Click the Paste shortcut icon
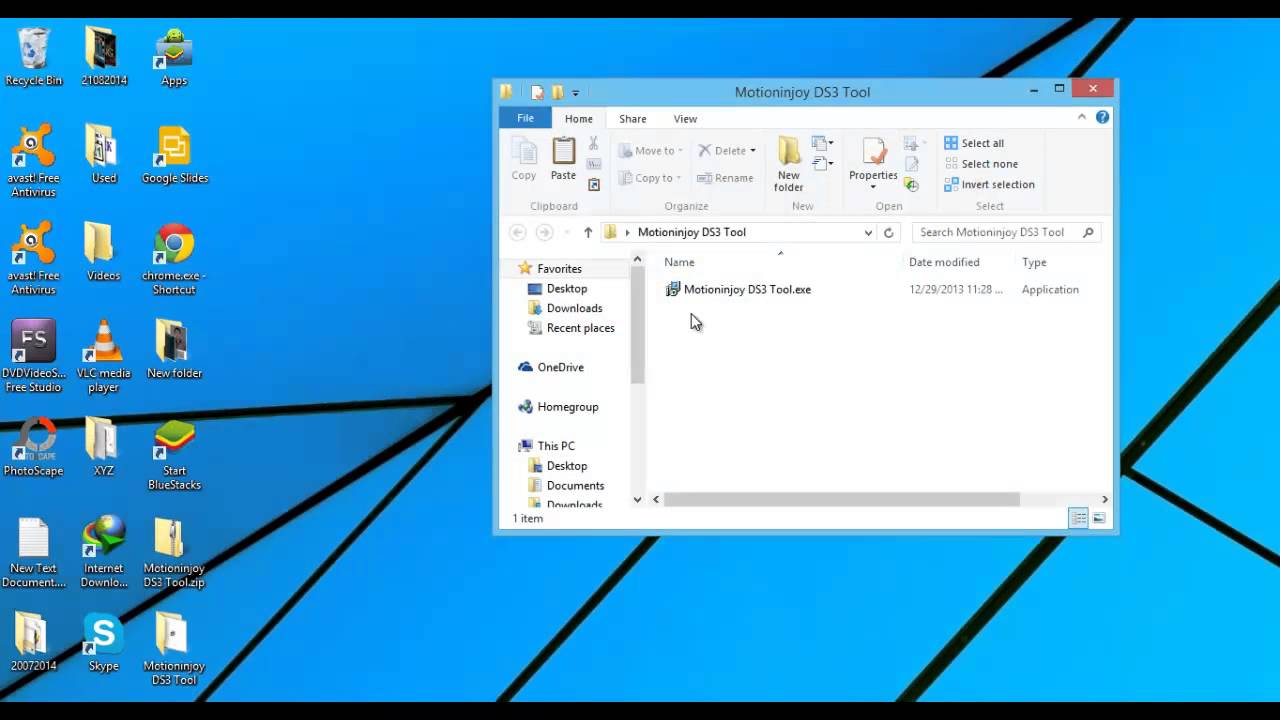 [593, 185]
